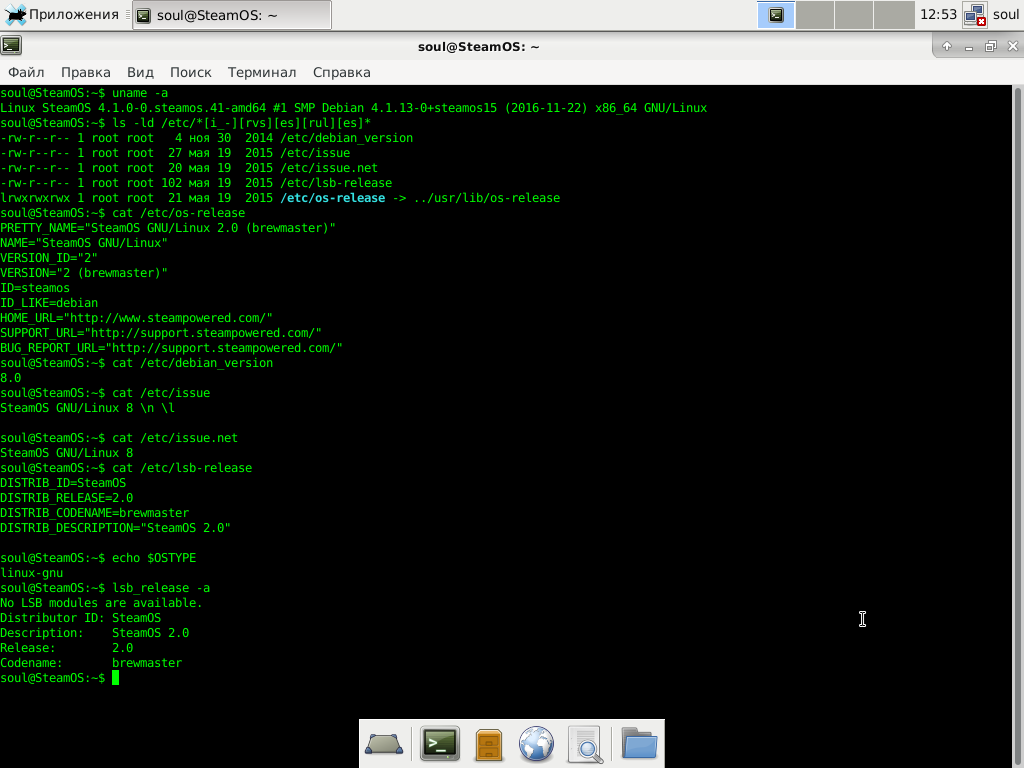Screen dimensions: 1024x768
Task: Click the 'echo $OSTYPE' command line
Action: coord(98,558)
